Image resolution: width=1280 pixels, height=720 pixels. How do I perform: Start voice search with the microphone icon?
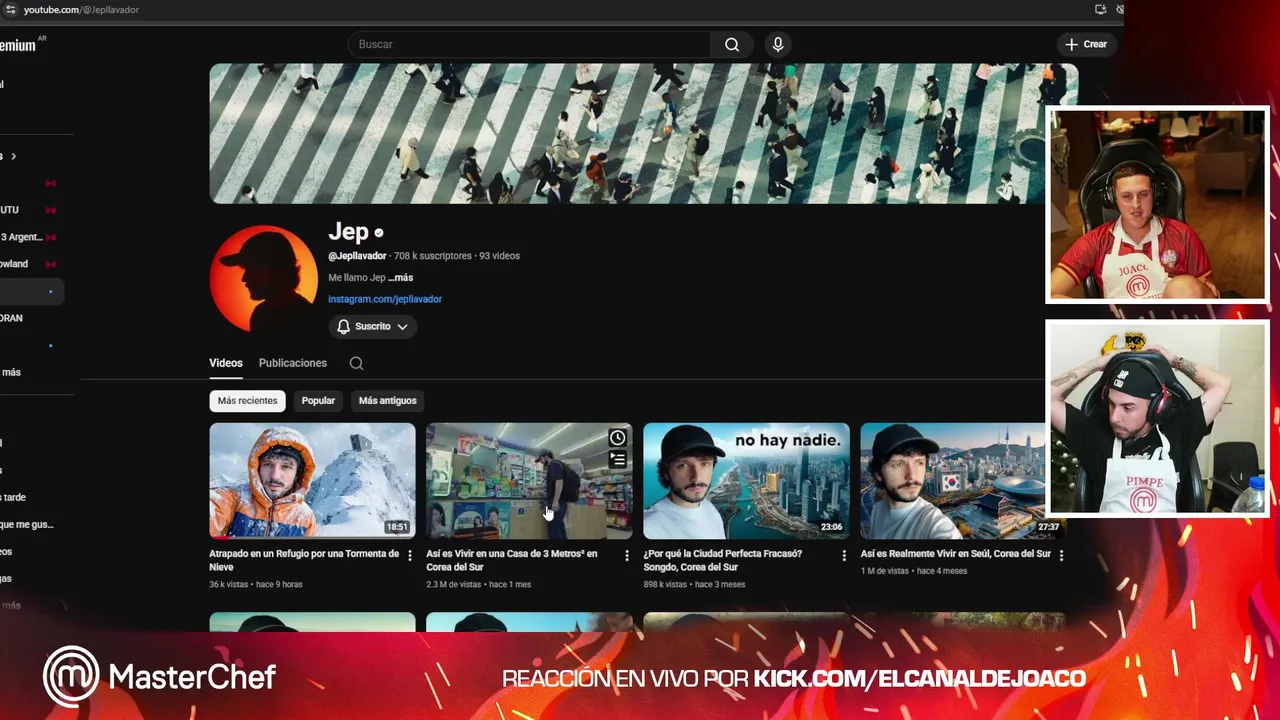(778, 44)
